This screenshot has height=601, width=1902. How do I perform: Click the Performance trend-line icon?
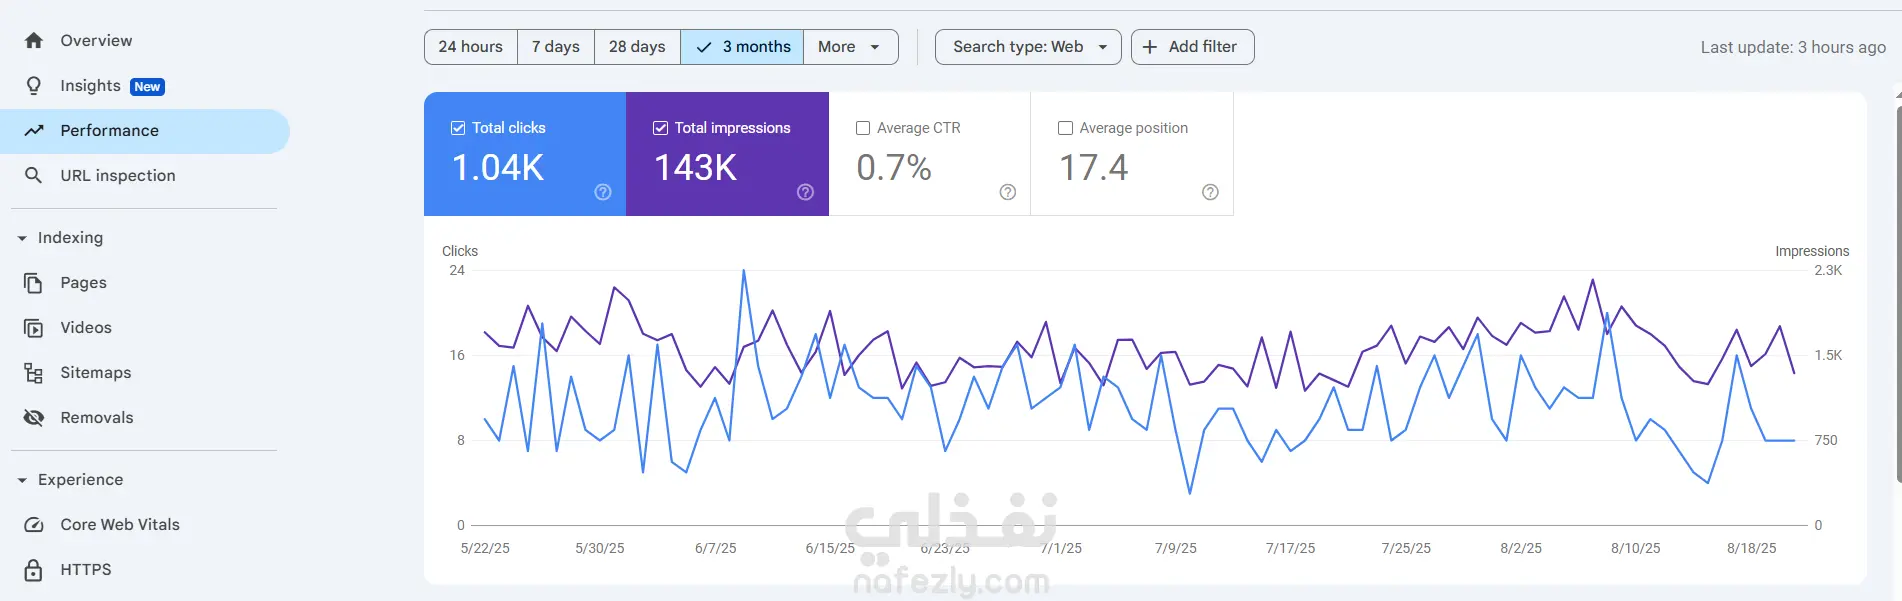pyautogui.click(x=34, y=131)
